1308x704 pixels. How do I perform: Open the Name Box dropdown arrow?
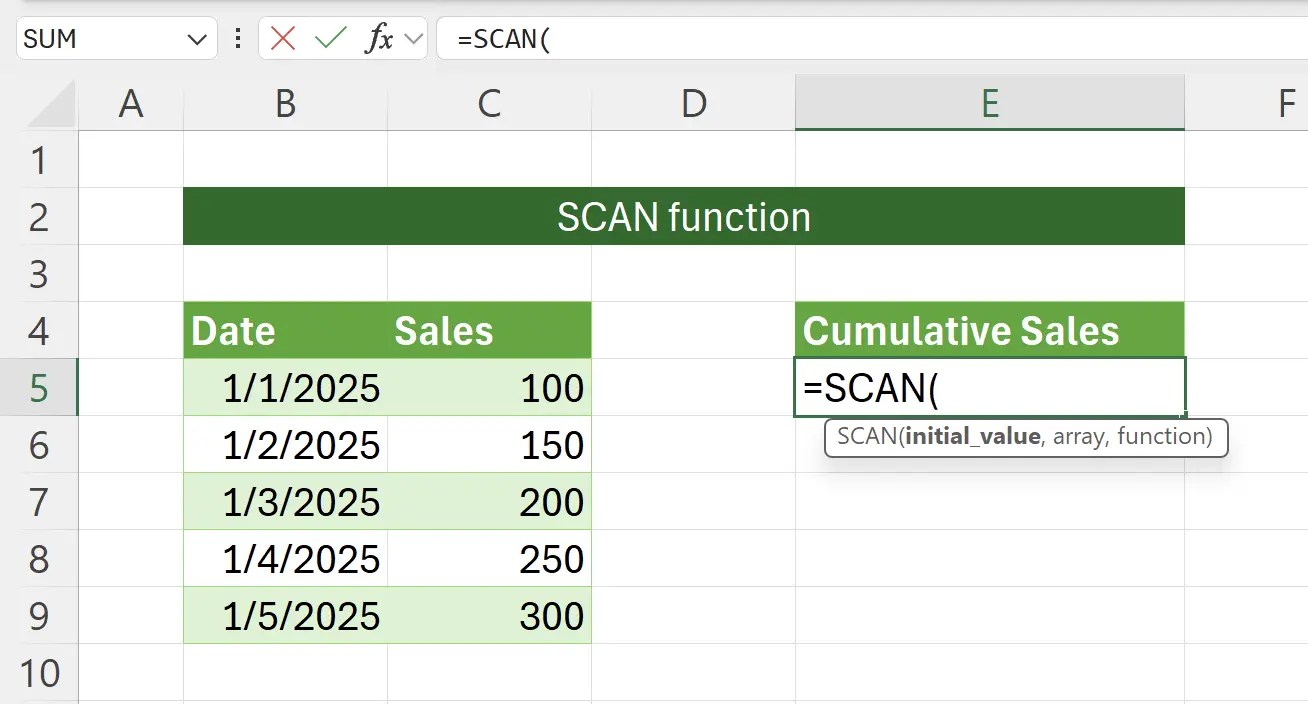[196, 39]
